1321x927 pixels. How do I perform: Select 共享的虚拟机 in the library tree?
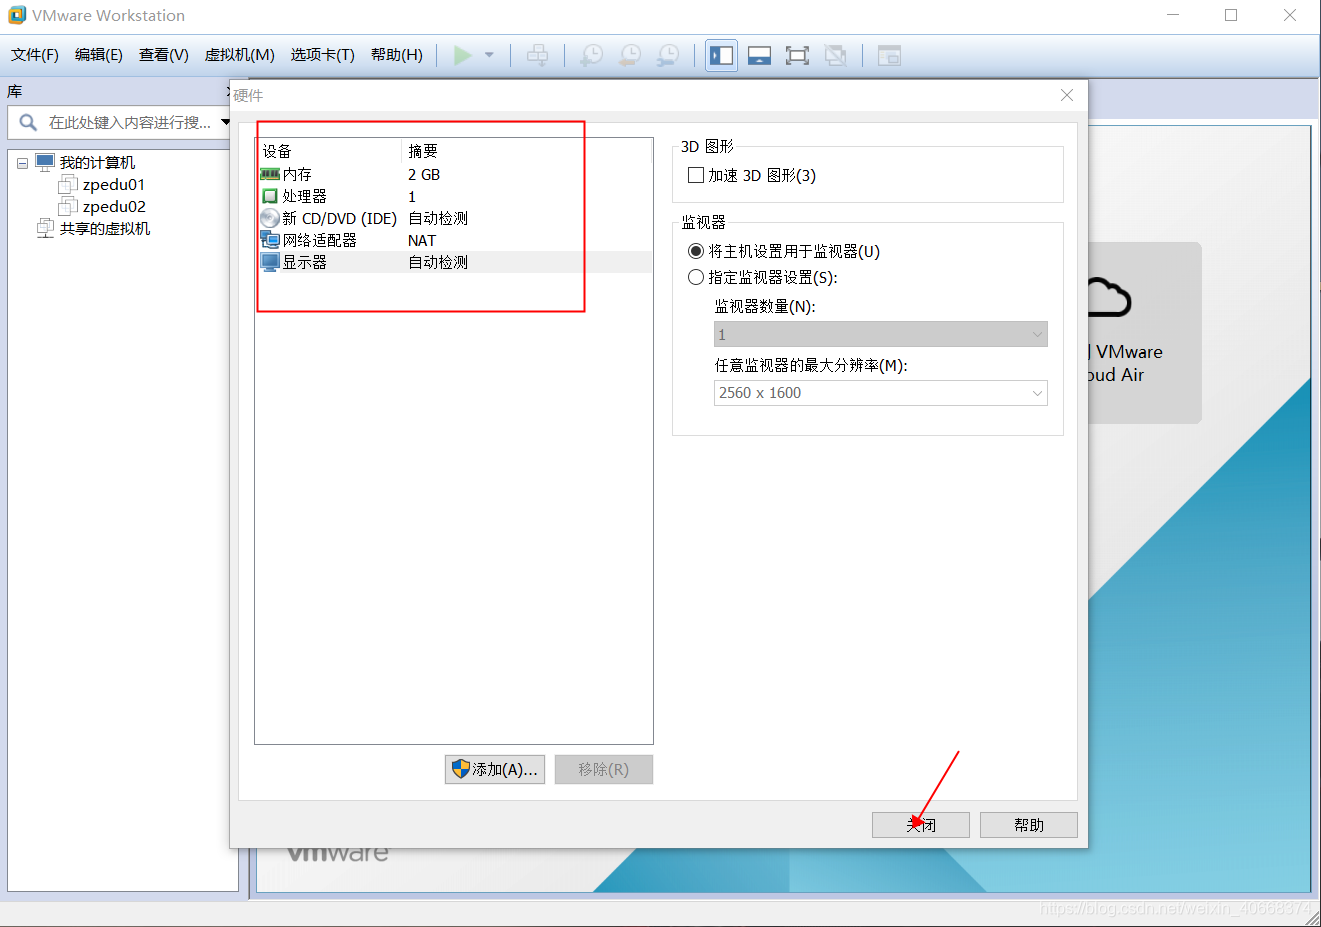pos(105,228)
